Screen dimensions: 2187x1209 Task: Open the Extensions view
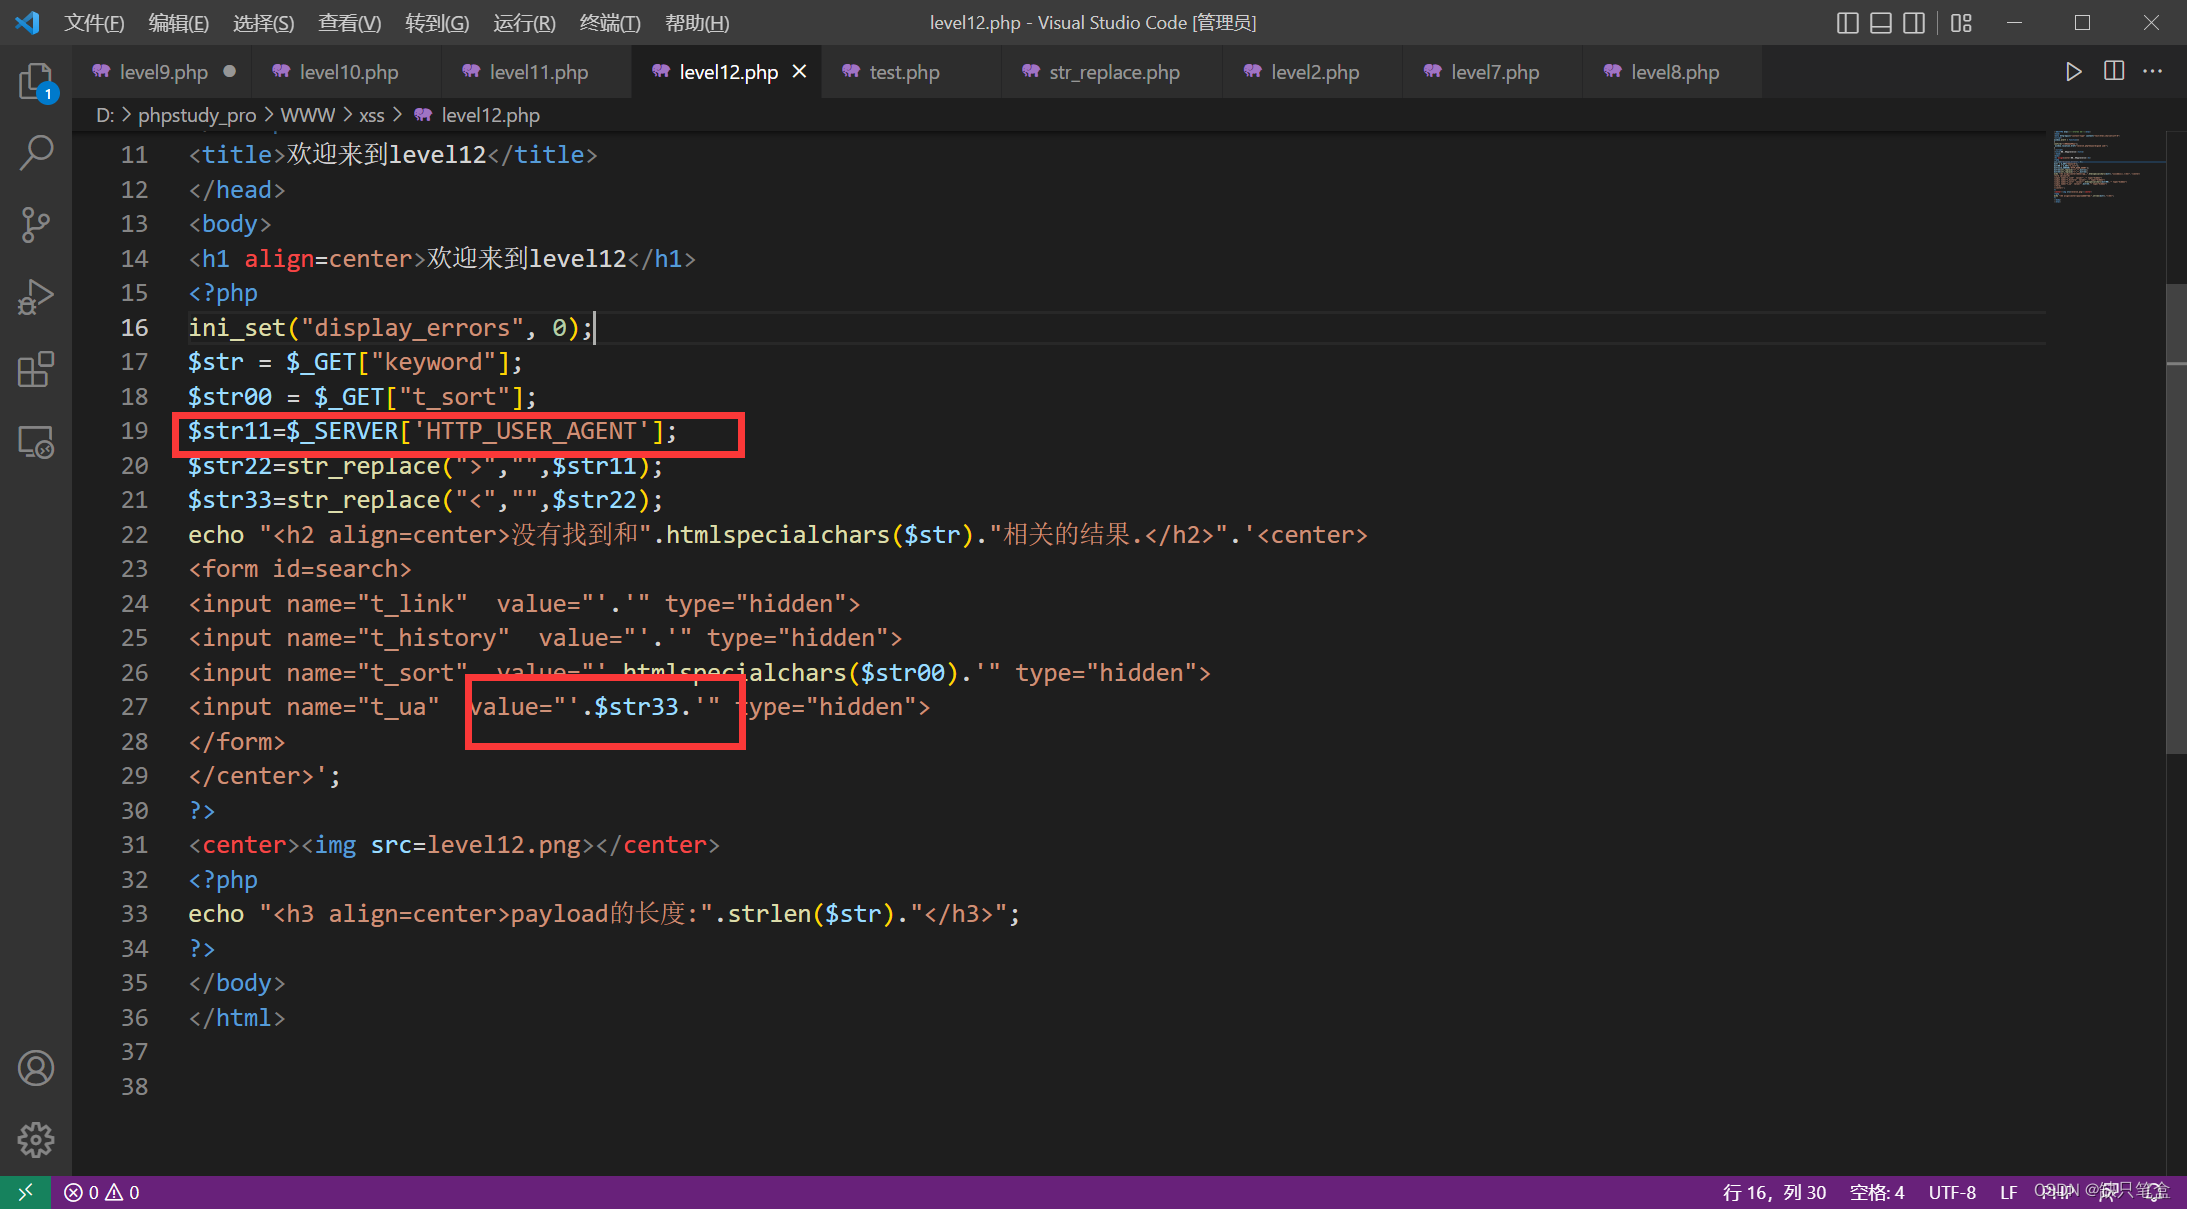click(36, 369)
